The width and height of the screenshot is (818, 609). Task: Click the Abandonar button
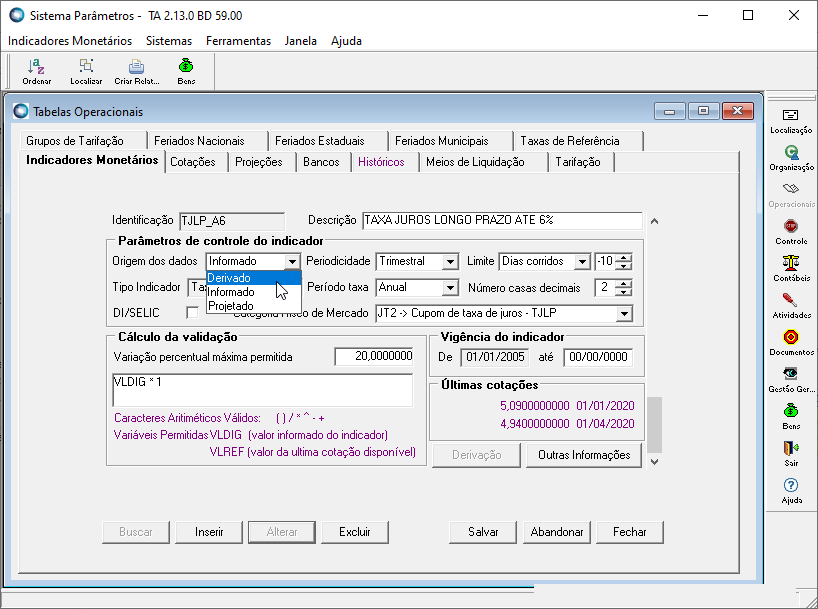point(557,532)
